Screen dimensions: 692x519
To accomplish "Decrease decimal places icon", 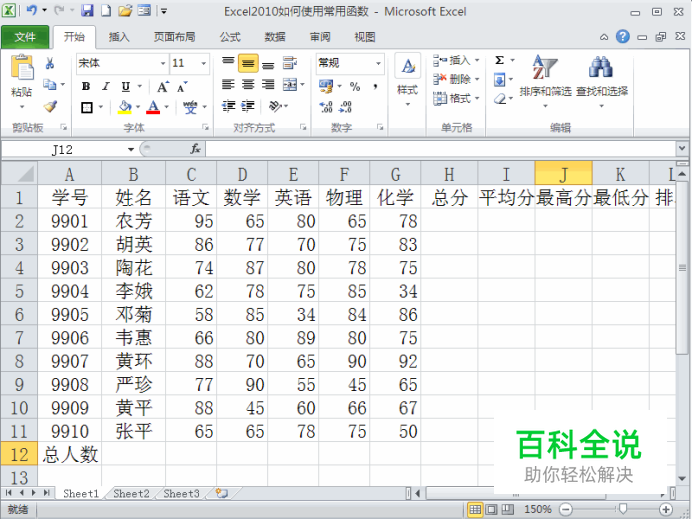I will tap(345, 107).
